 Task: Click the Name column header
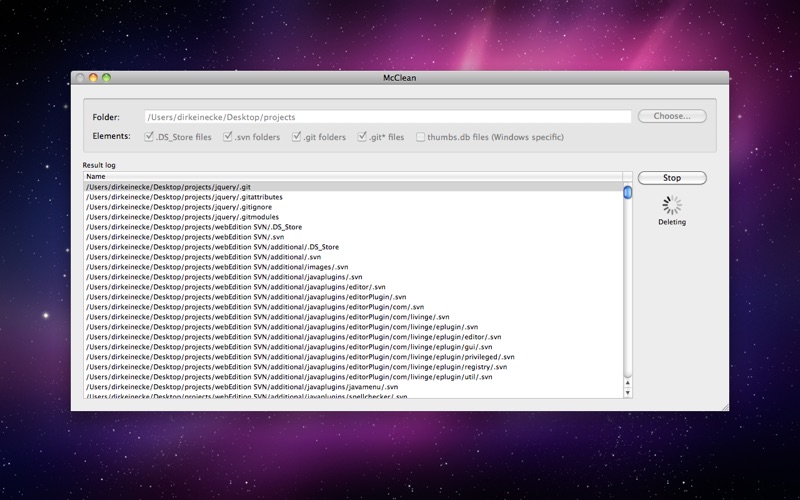point(353,177)
